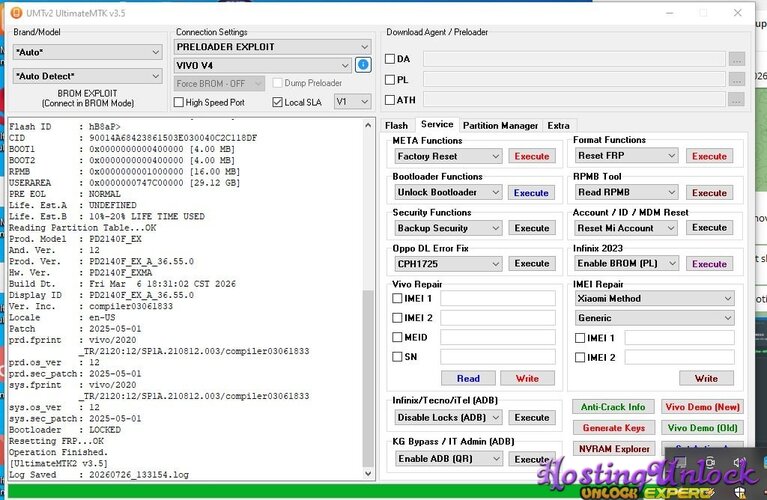Open Read RPMB dropdown
Screen dimensions: 767x500
pos(627,192)
